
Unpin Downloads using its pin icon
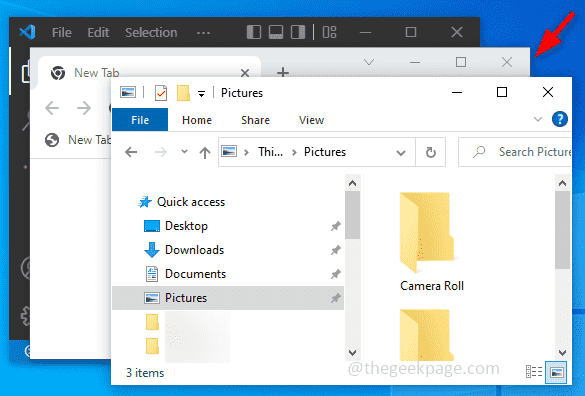point(335,250)
